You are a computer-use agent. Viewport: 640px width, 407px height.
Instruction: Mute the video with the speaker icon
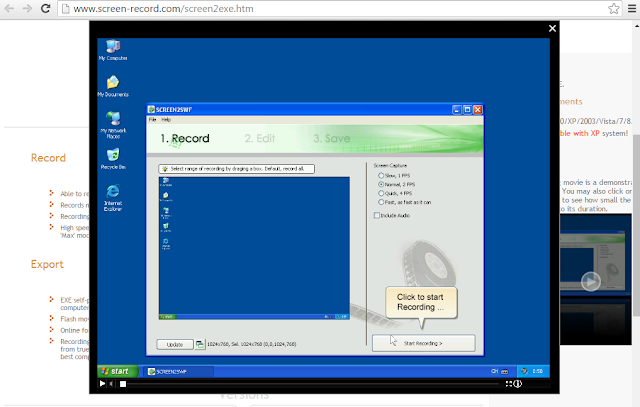pyautogui.click(x=112, y=383)
